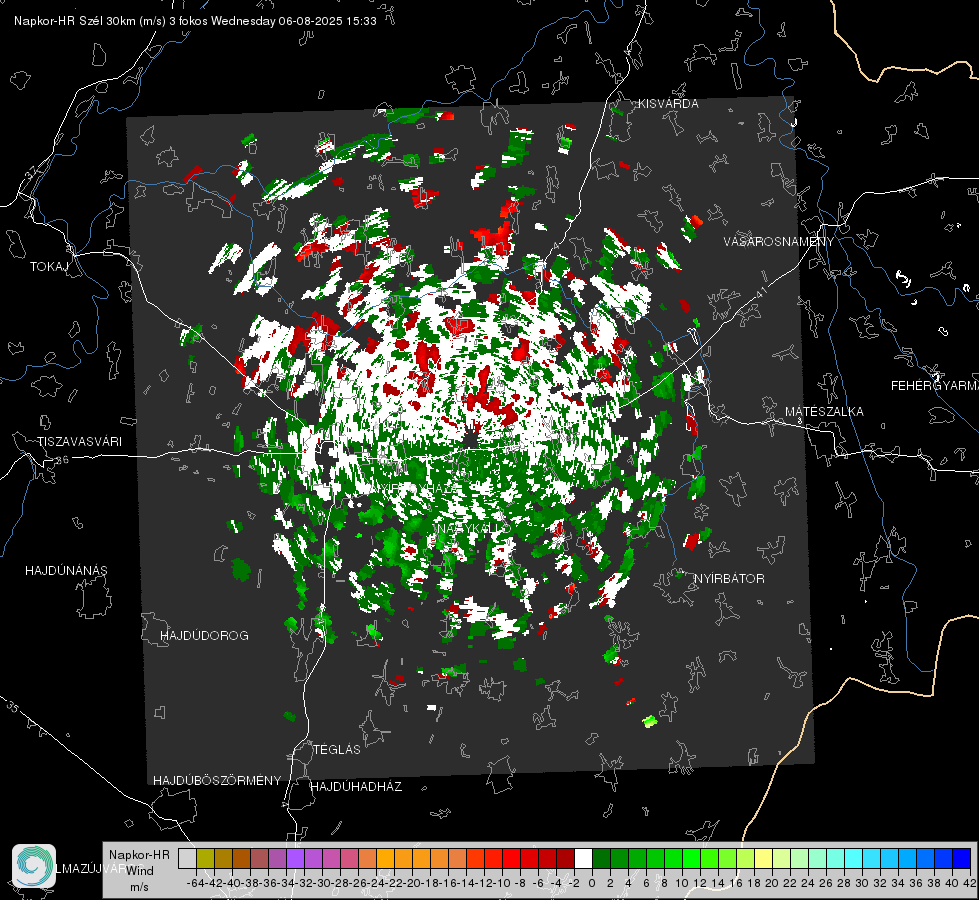The image size is (979, 900).
Task: Click road number 36 near Tiszavasvári
Action: [x=62, y=460]
